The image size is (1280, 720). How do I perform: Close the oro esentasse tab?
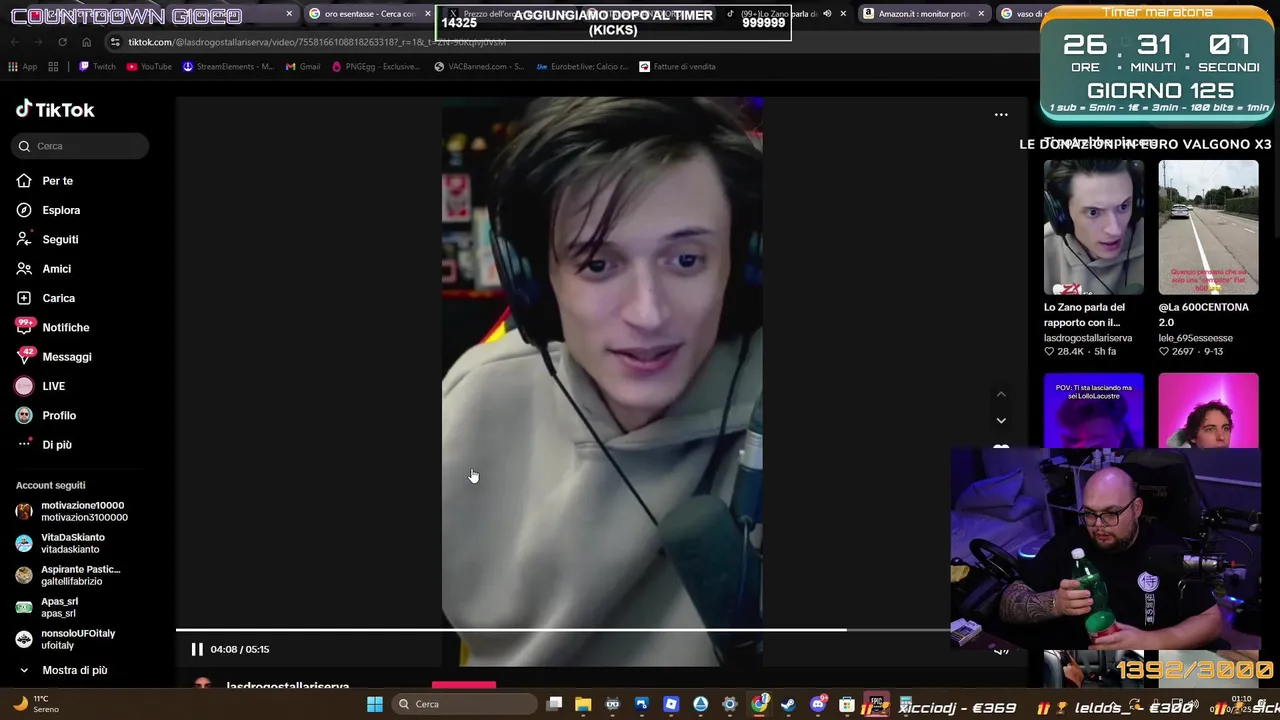point(428,14)
